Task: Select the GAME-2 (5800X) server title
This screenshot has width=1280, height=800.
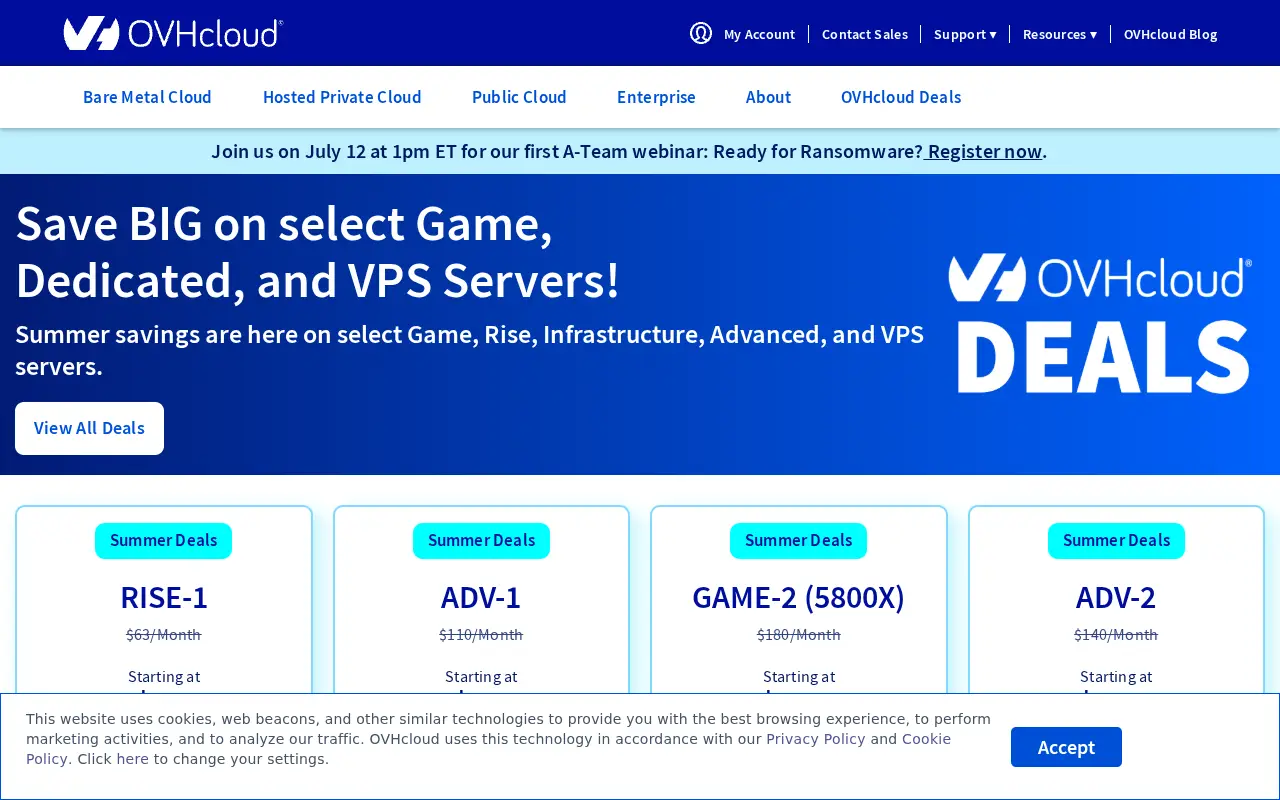Action: (798, 597)
